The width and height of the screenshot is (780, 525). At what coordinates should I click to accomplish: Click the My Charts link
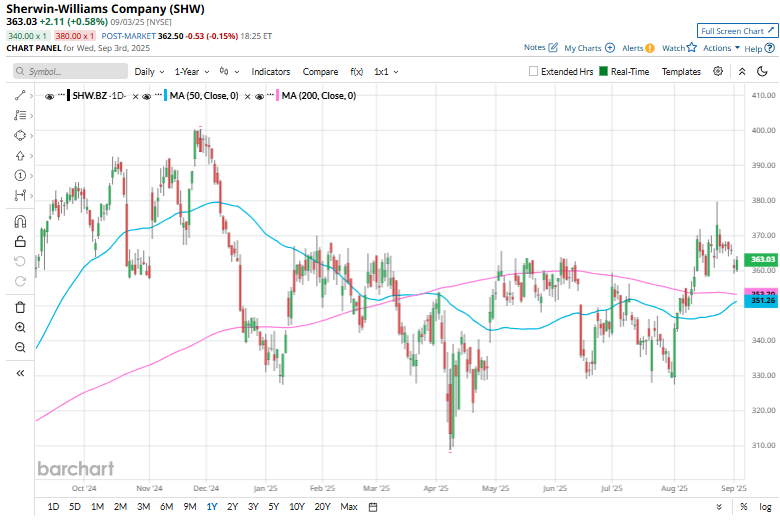(583, 48)
